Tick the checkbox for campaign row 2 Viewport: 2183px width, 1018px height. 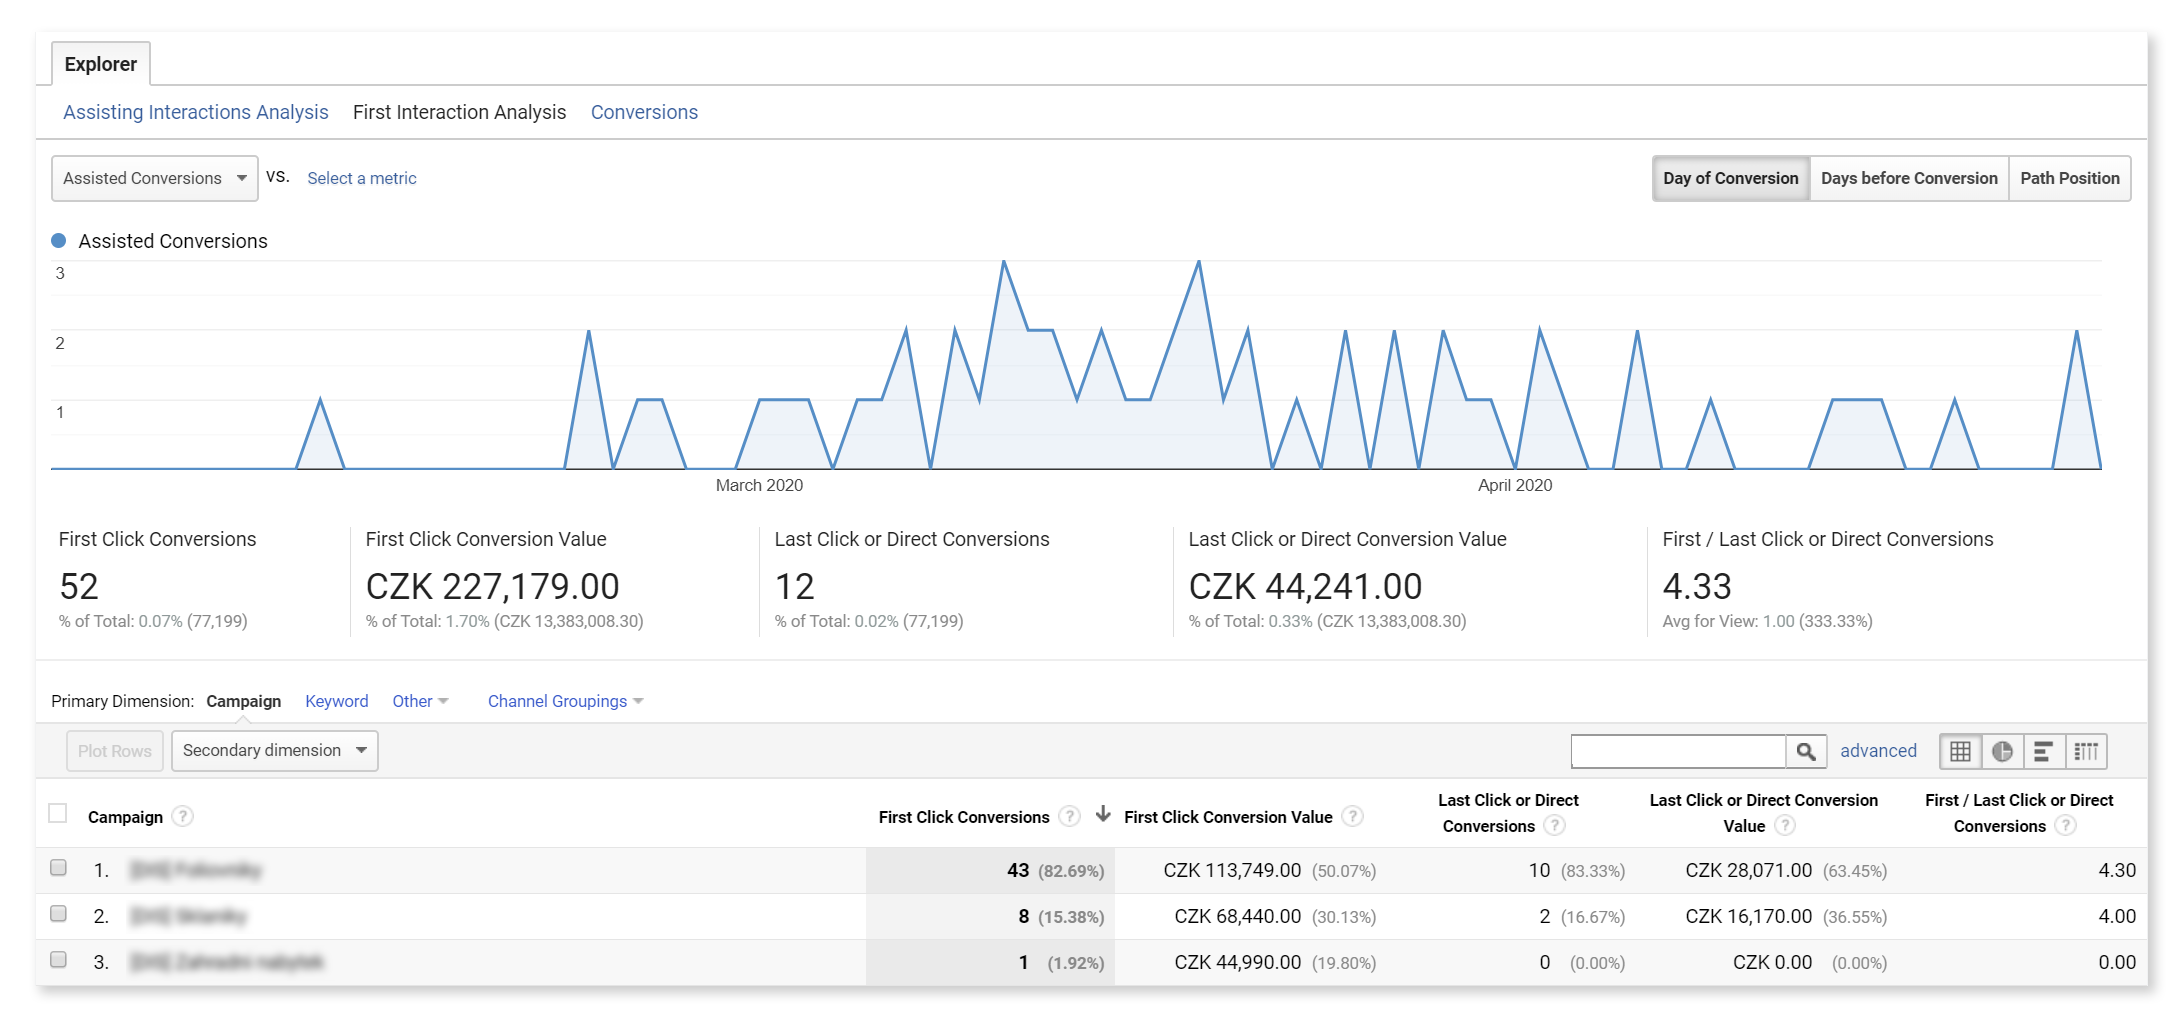[59, 914]
